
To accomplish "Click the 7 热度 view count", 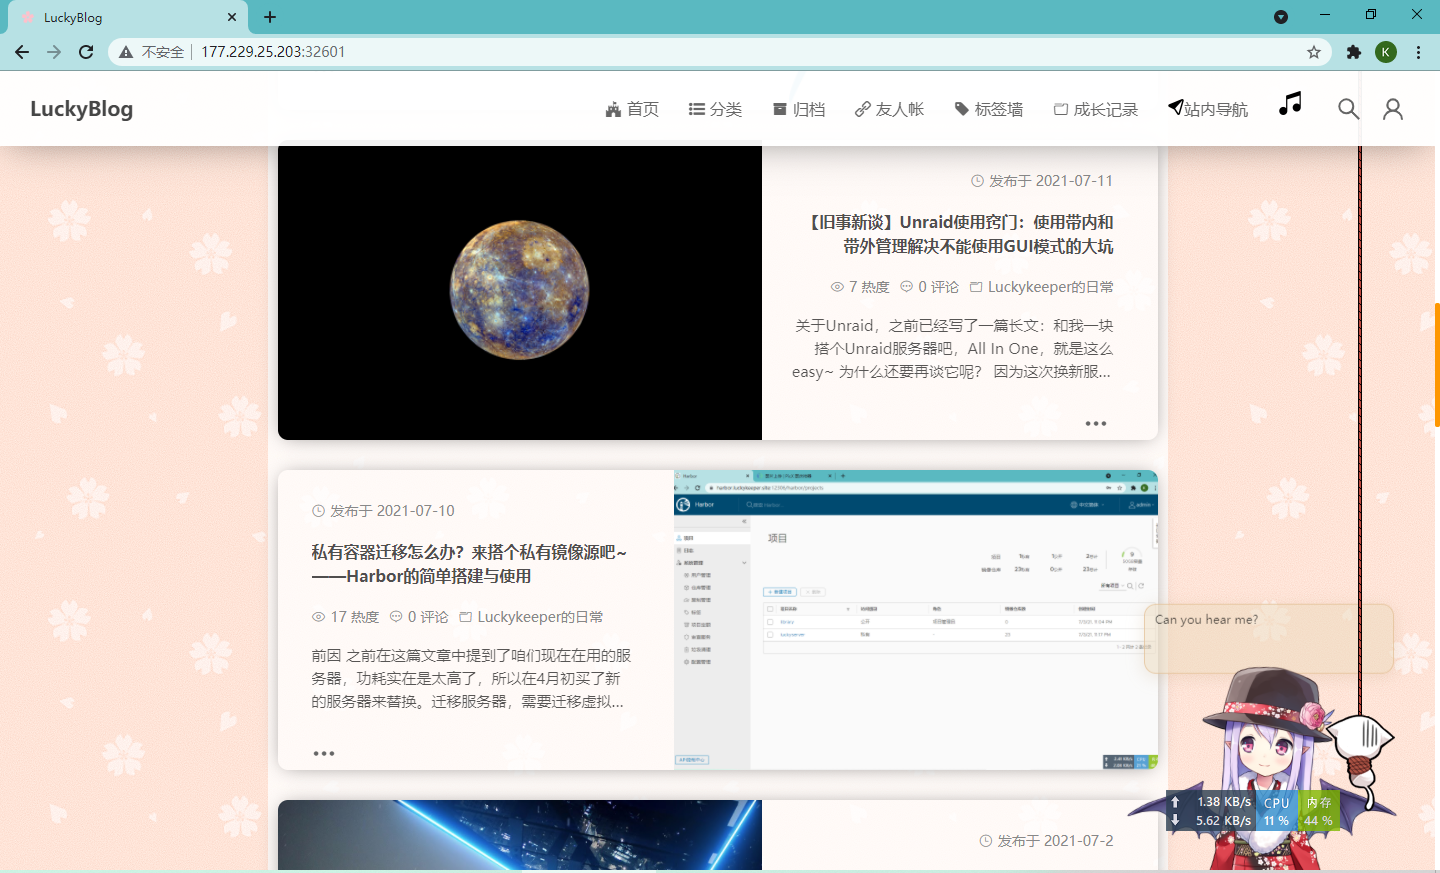I will pos(860,287).
